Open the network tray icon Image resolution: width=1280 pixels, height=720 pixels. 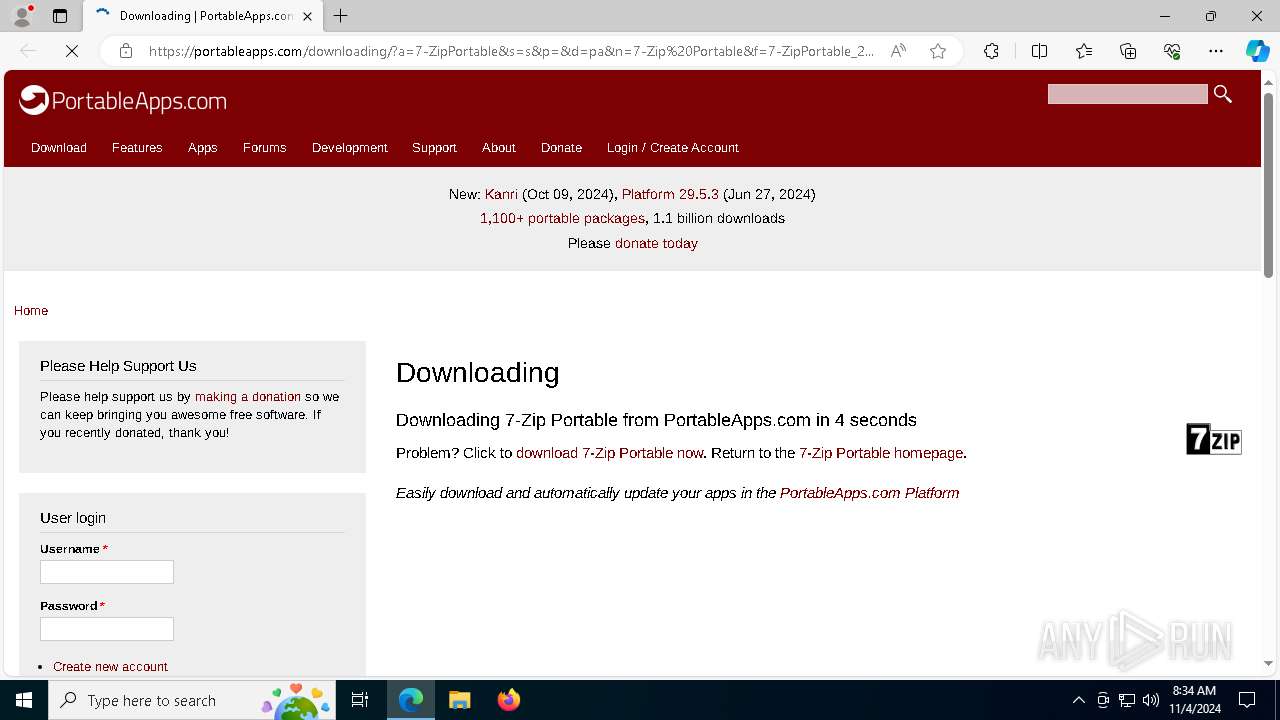point(1127,700)
